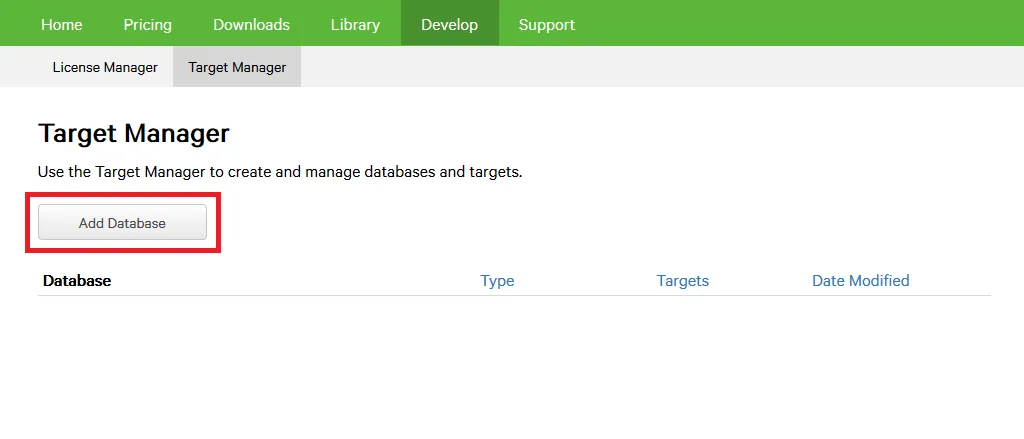Image resolution: width=1024 pixels, height=439 pixels.
Task: Click the Add Database button
Action: pyautogui.click(x=122, y=223)
